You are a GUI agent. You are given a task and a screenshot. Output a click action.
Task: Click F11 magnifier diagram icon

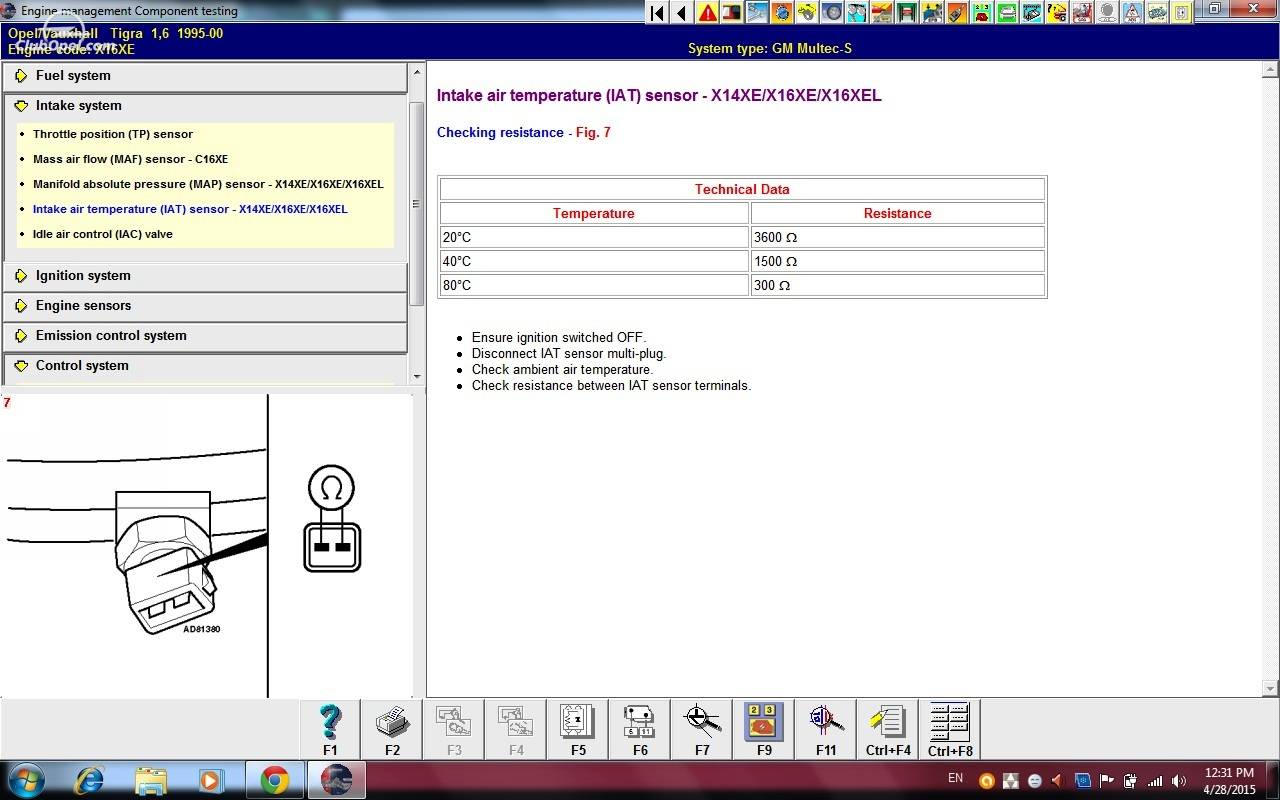coord(826,729)
